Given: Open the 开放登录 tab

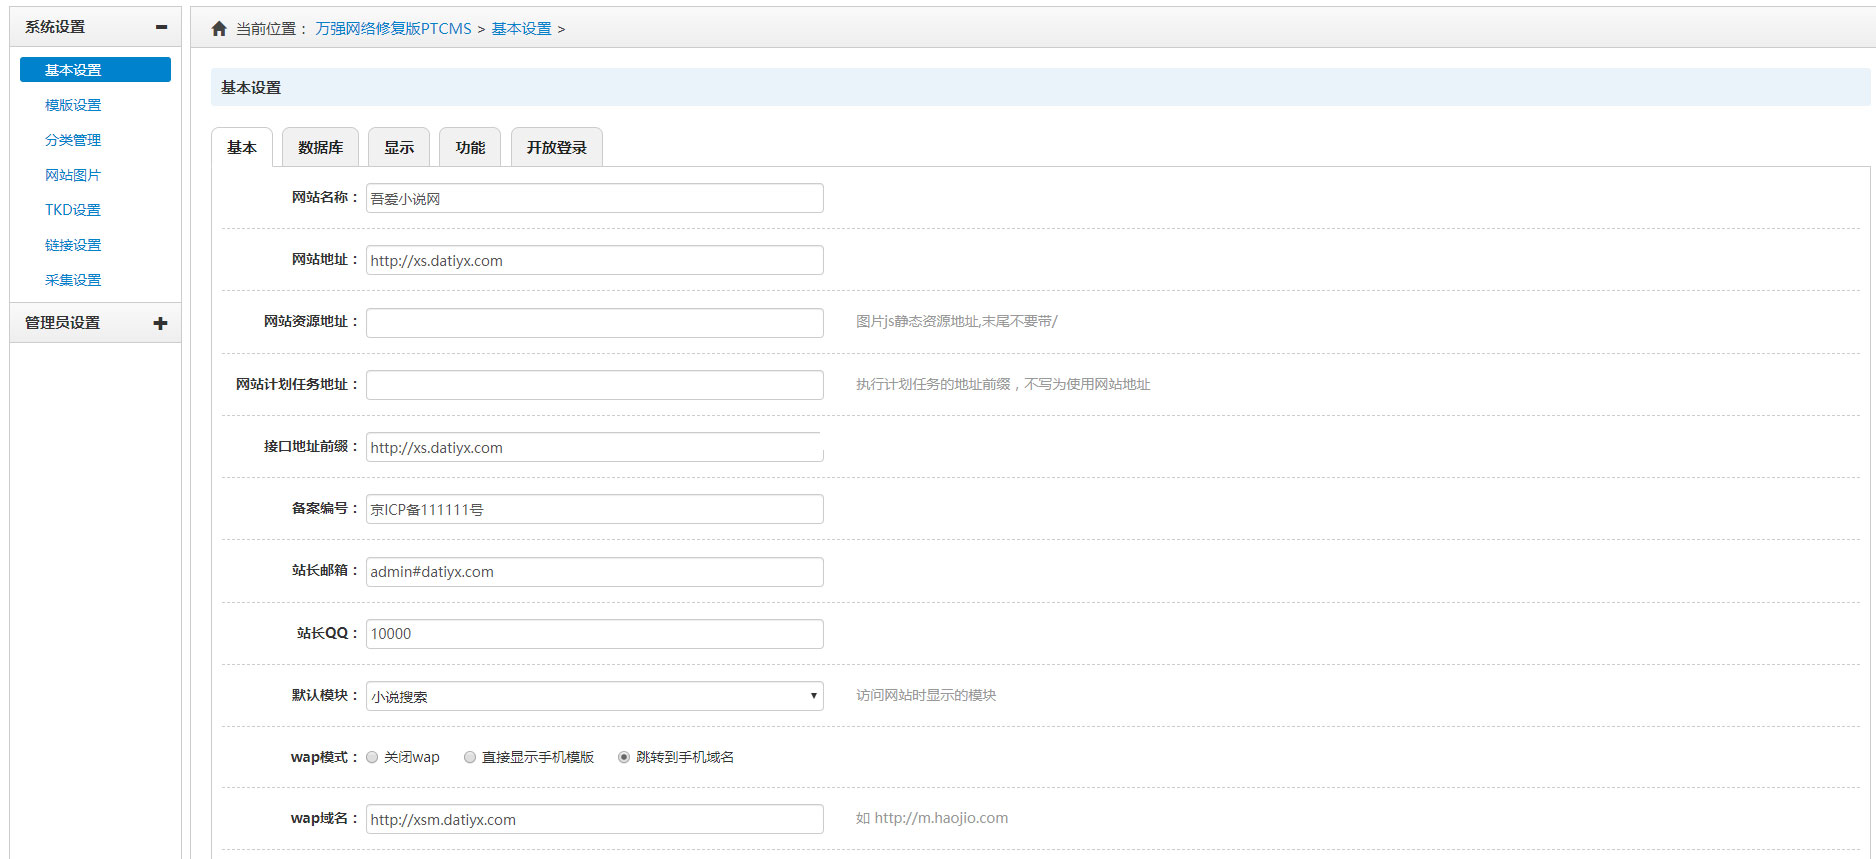Looking at the screenshot, I should click(x=556, y=148).
